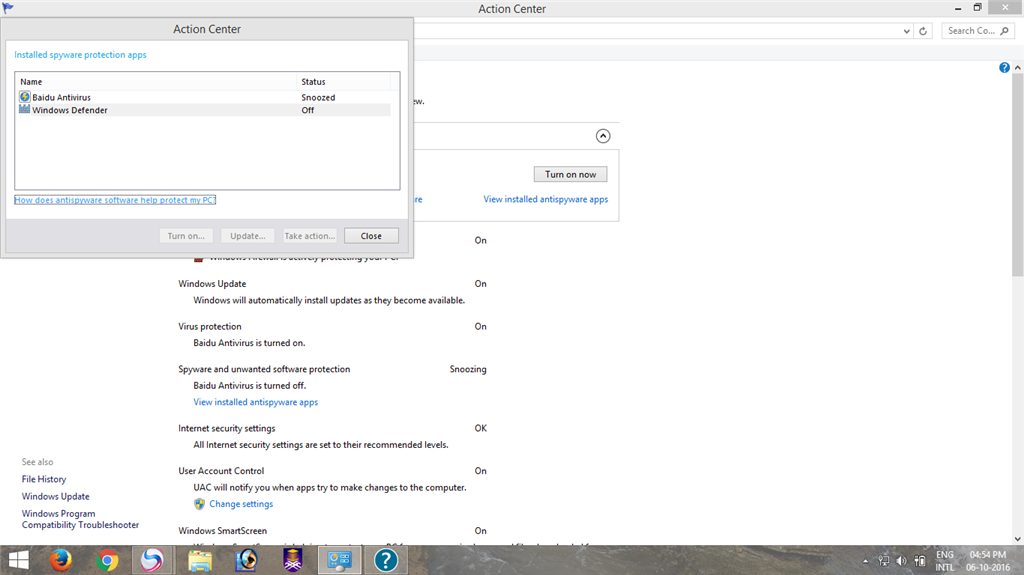Click Turn on now button
This screenshot has height=575, width=1024.
[570, 174]
